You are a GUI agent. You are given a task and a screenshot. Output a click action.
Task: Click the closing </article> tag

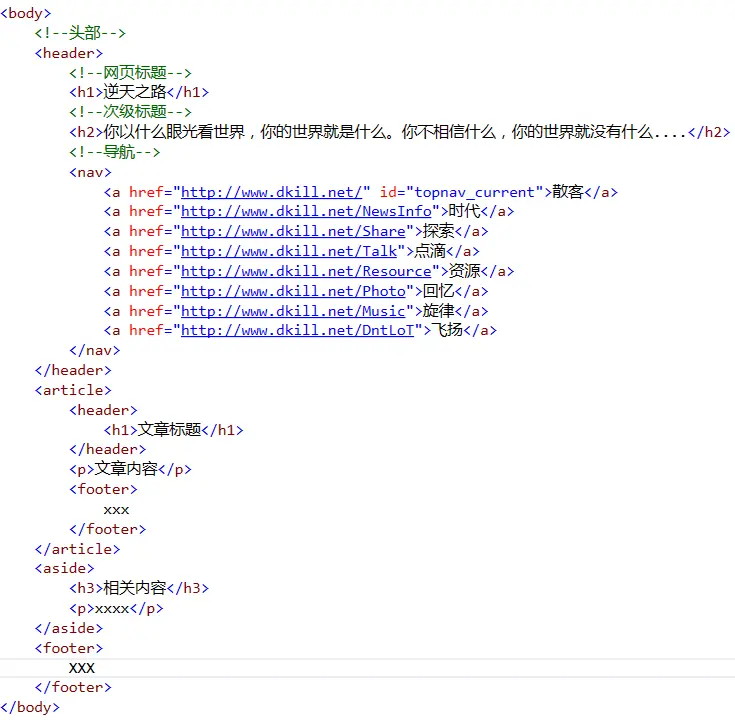tap(77, 549)
